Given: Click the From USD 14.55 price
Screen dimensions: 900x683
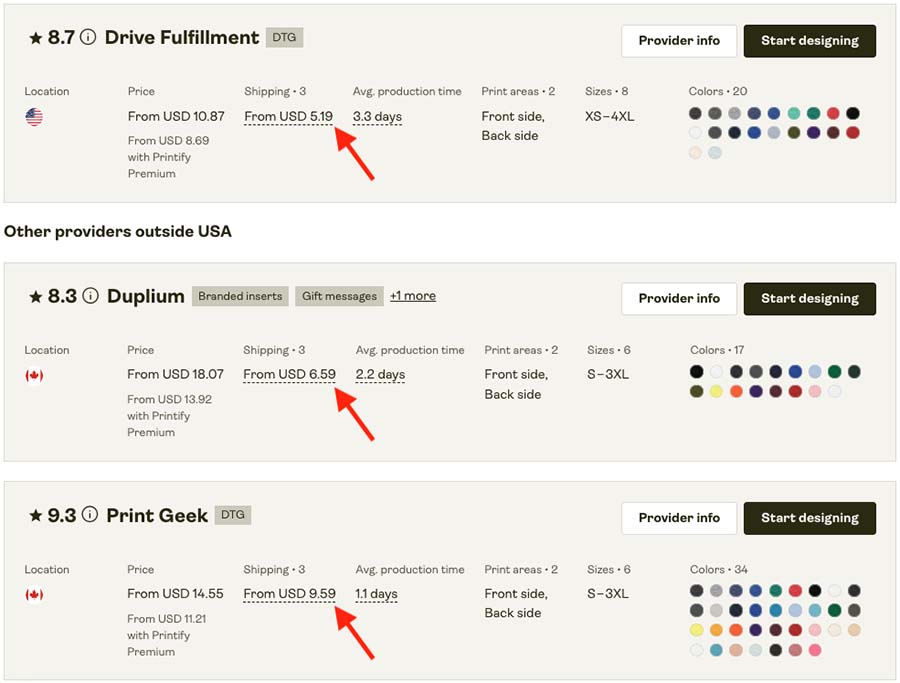Looking at the screenshot, I should (175, 593).
